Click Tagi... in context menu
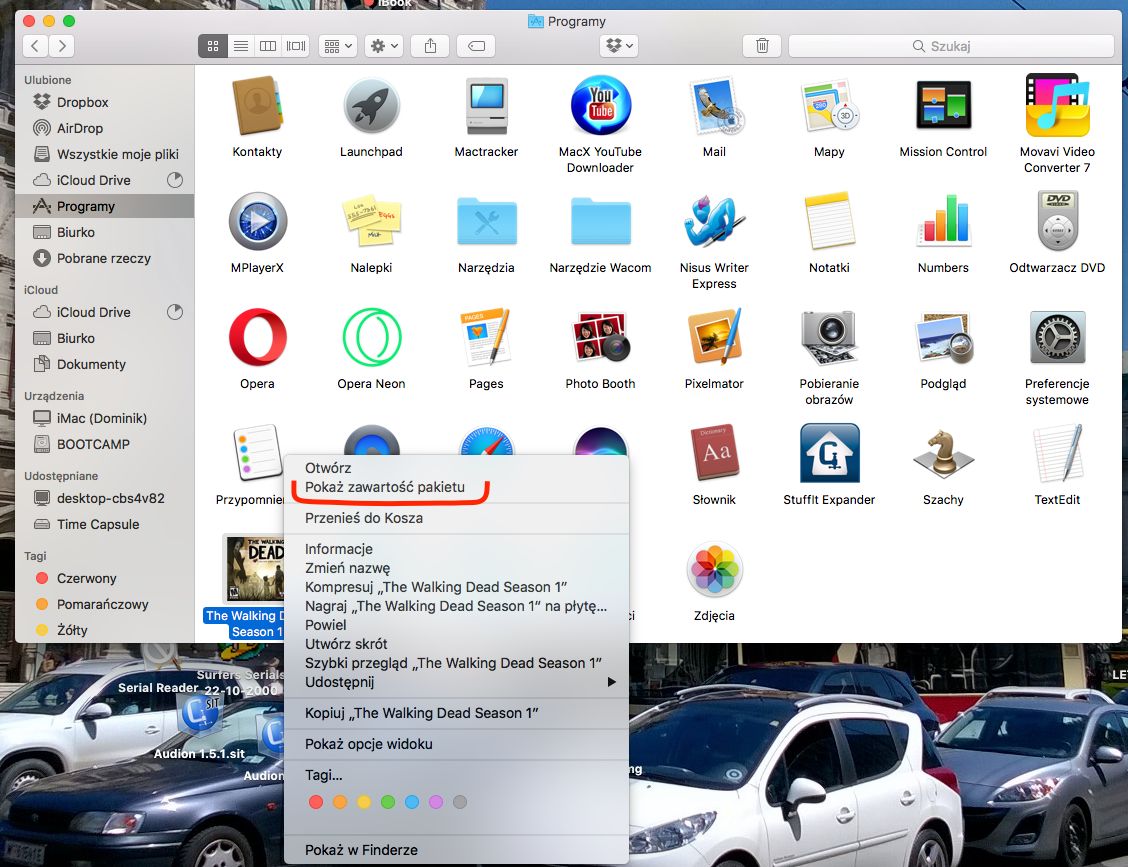The image size is (1128, 867). coord(324,775)
